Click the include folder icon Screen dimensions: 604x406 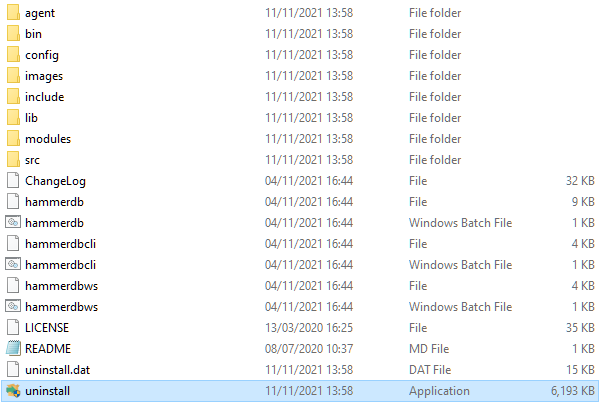(x=13, y=96)
